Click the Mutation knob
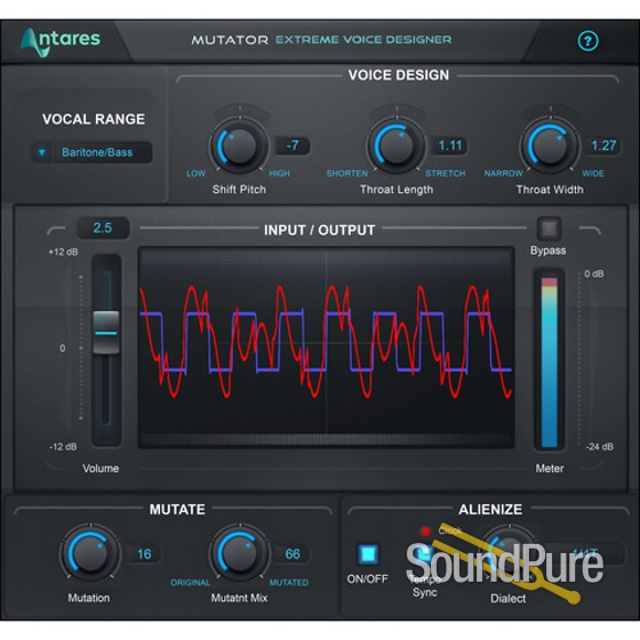This screenshot has width=640, height=640. [90, 553]
